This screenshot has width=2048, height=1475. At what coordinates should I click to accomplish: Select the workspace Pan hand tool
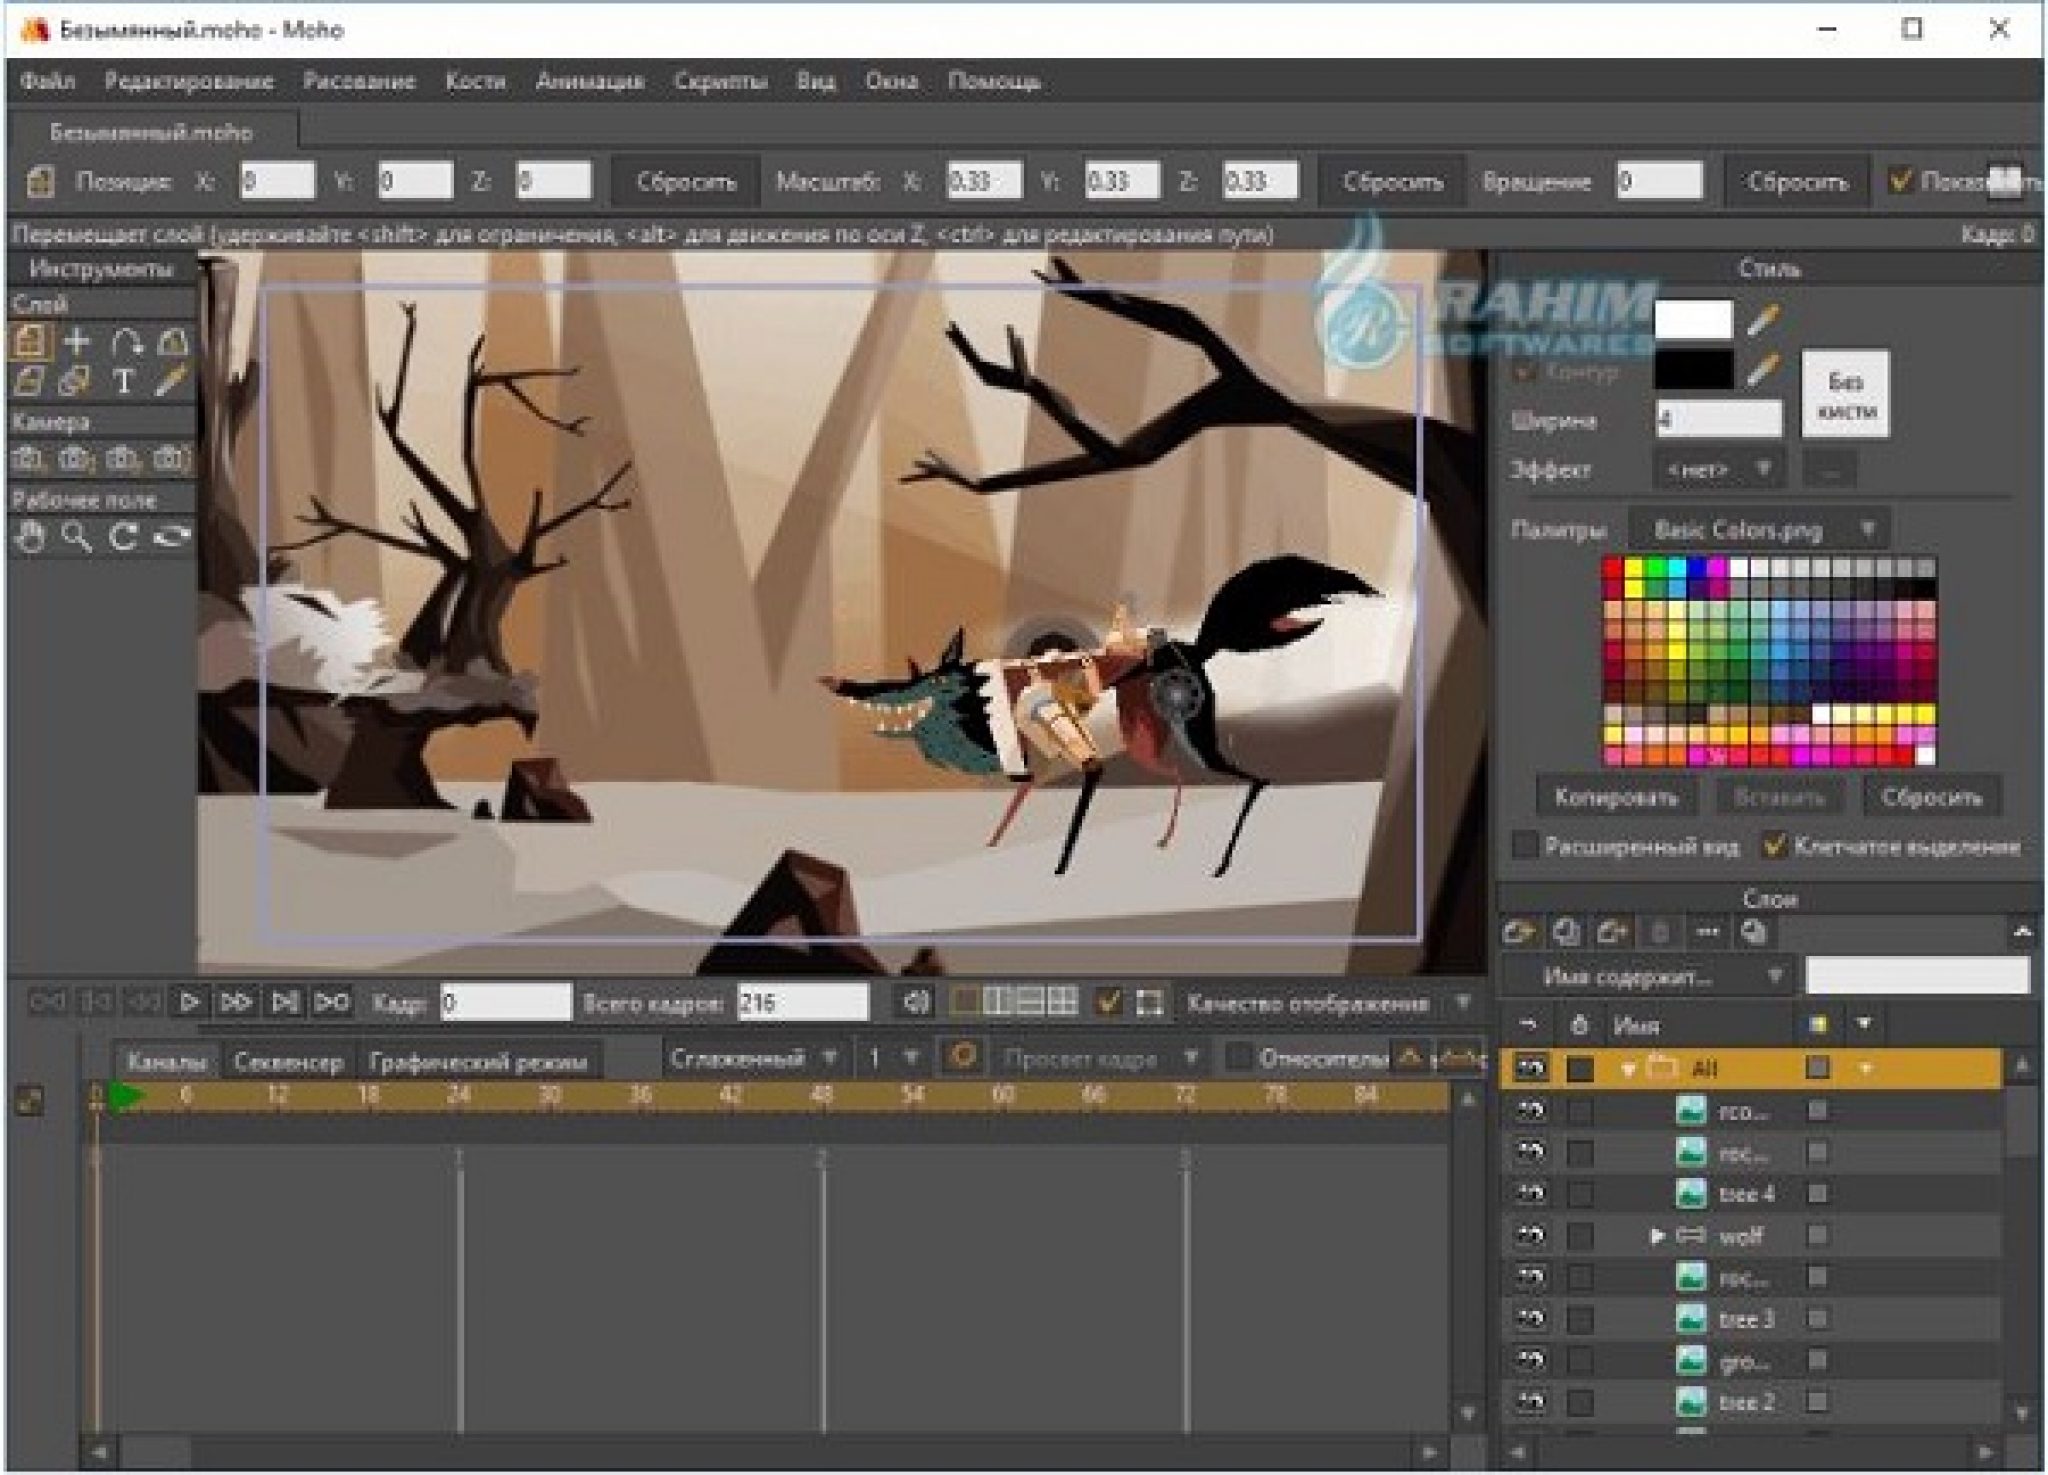tap(30, 537)
